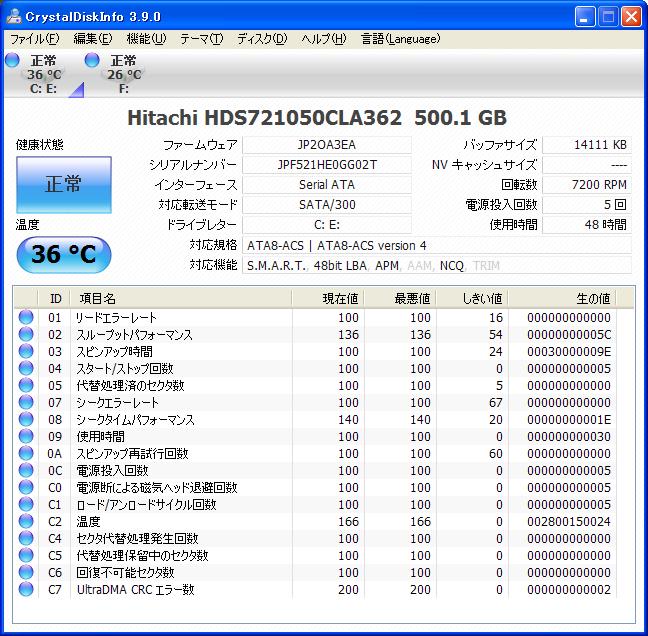This screenshot has height=636, width=648.
Task: Click the ATA8-ACS standards field
Action: [437, 245]
